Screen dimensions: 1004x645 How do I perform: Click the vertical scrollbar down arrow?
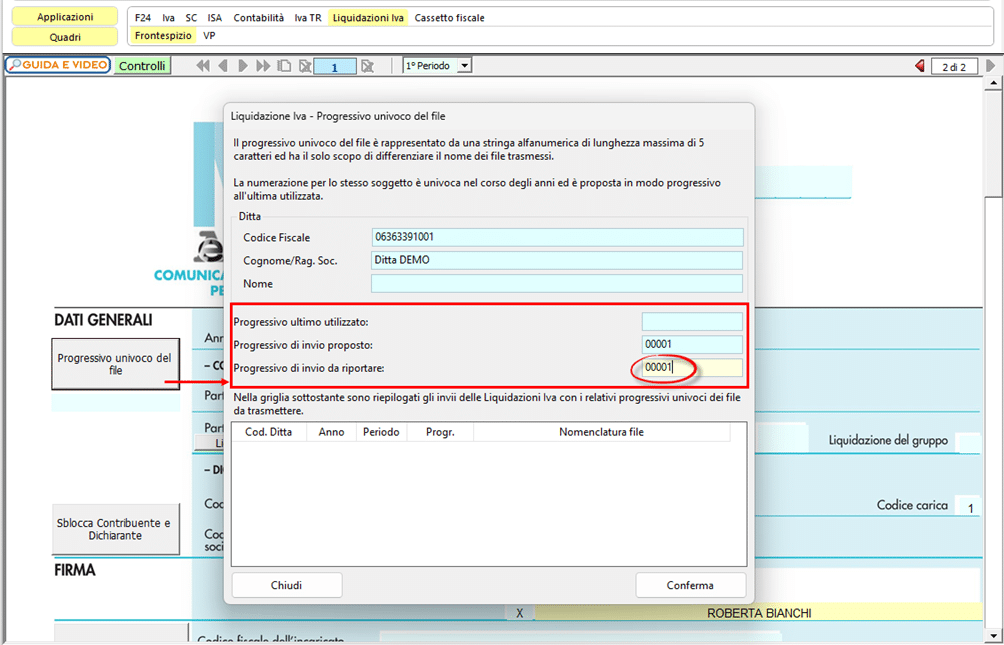[x=993, y=634]
